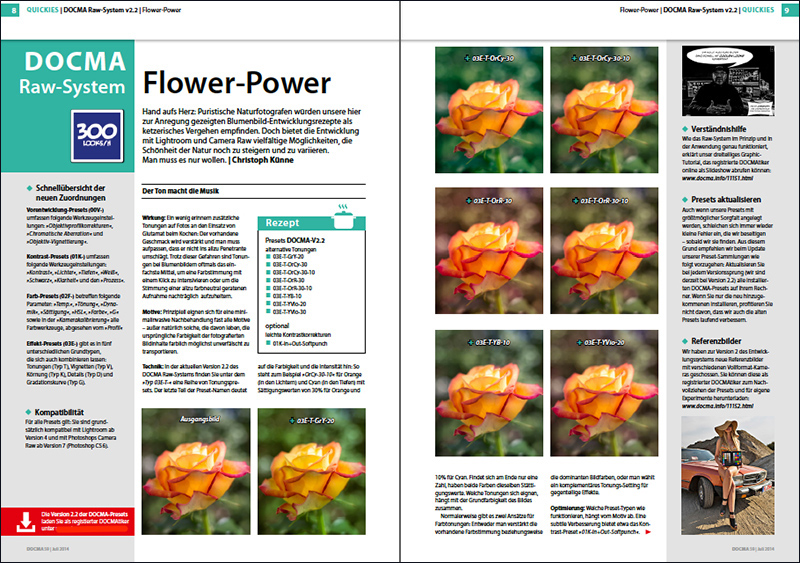Click the cooking pot icon above Rezept box
Image resolution: width=800 pixels, height=563 pixels.
(x=344, y=216)
